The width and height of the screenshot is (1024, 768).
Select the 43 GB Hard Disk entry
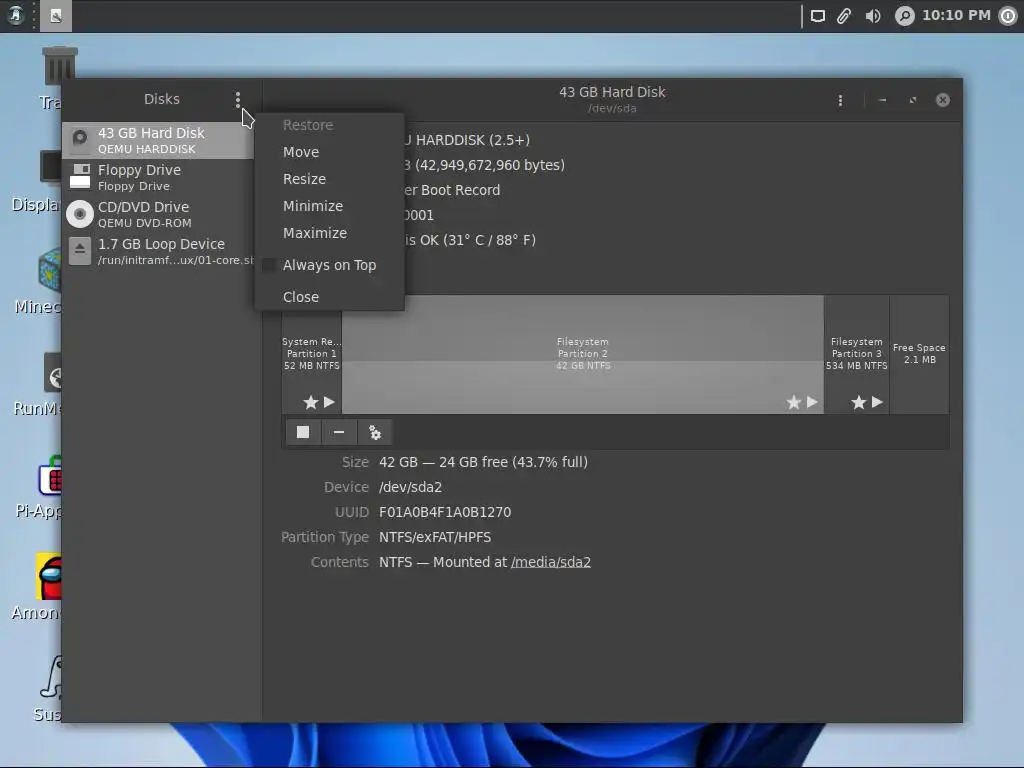coord(157,140)
